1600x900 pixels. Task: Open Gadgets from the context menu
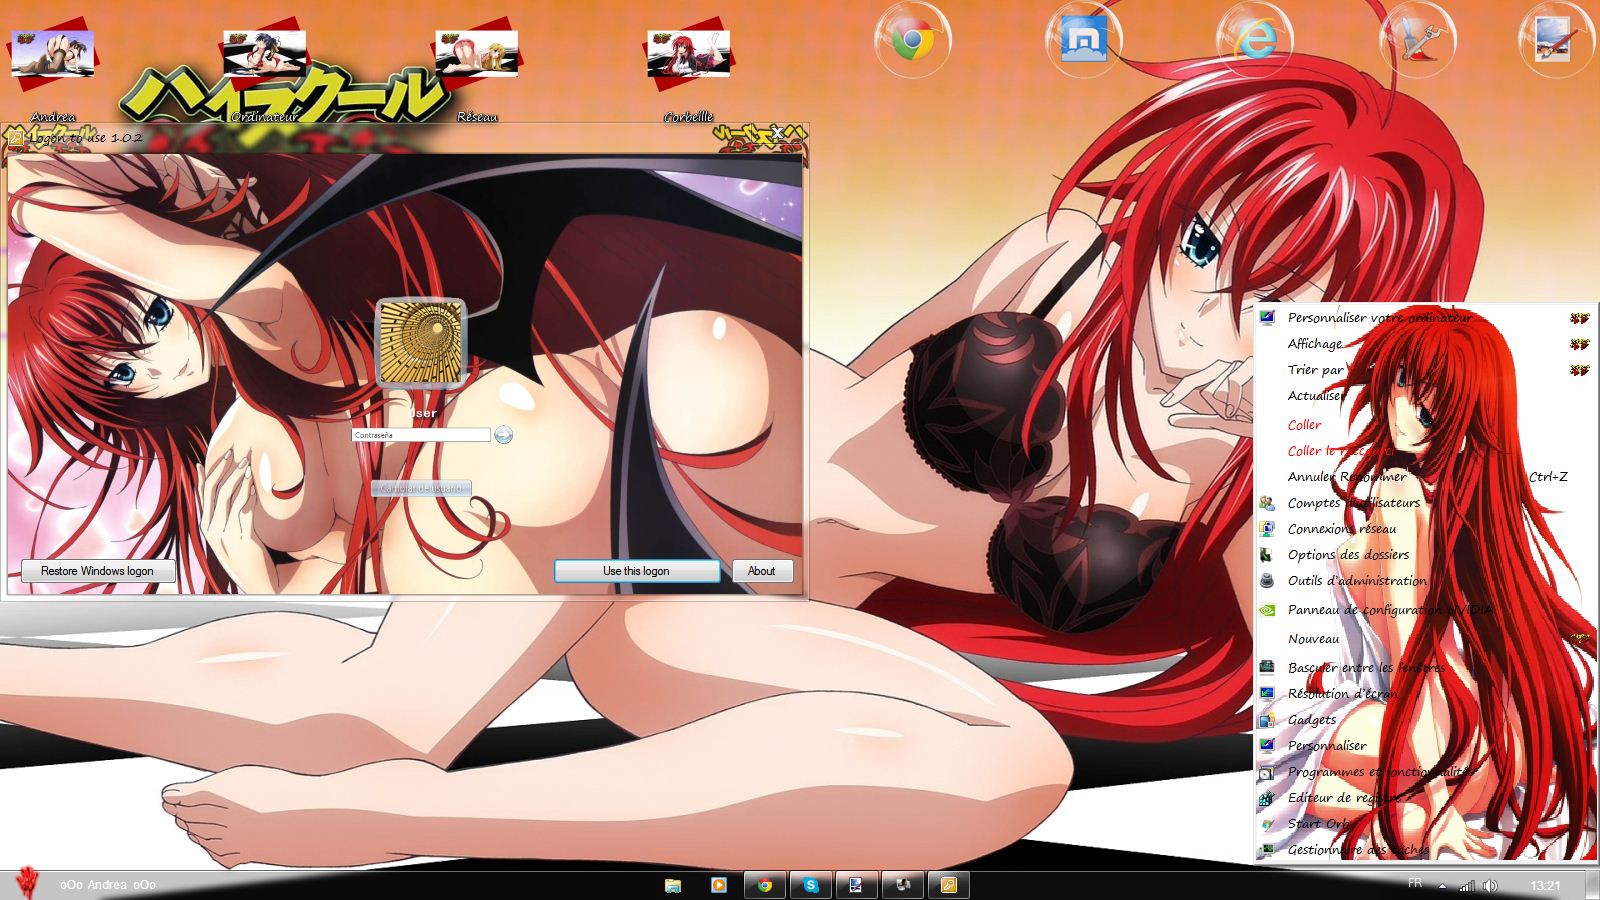1425,720
